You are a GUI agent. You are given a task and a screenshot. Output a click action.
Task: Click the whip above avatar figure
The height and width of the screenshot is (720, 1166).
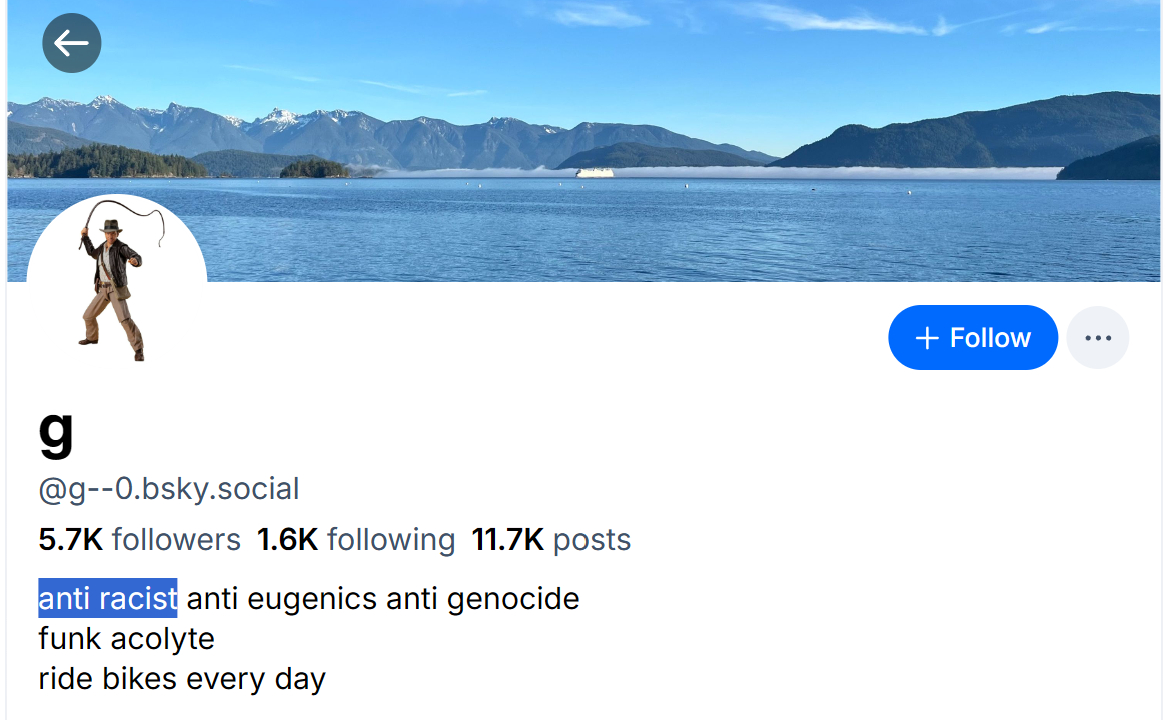click(x=130, y=211)
